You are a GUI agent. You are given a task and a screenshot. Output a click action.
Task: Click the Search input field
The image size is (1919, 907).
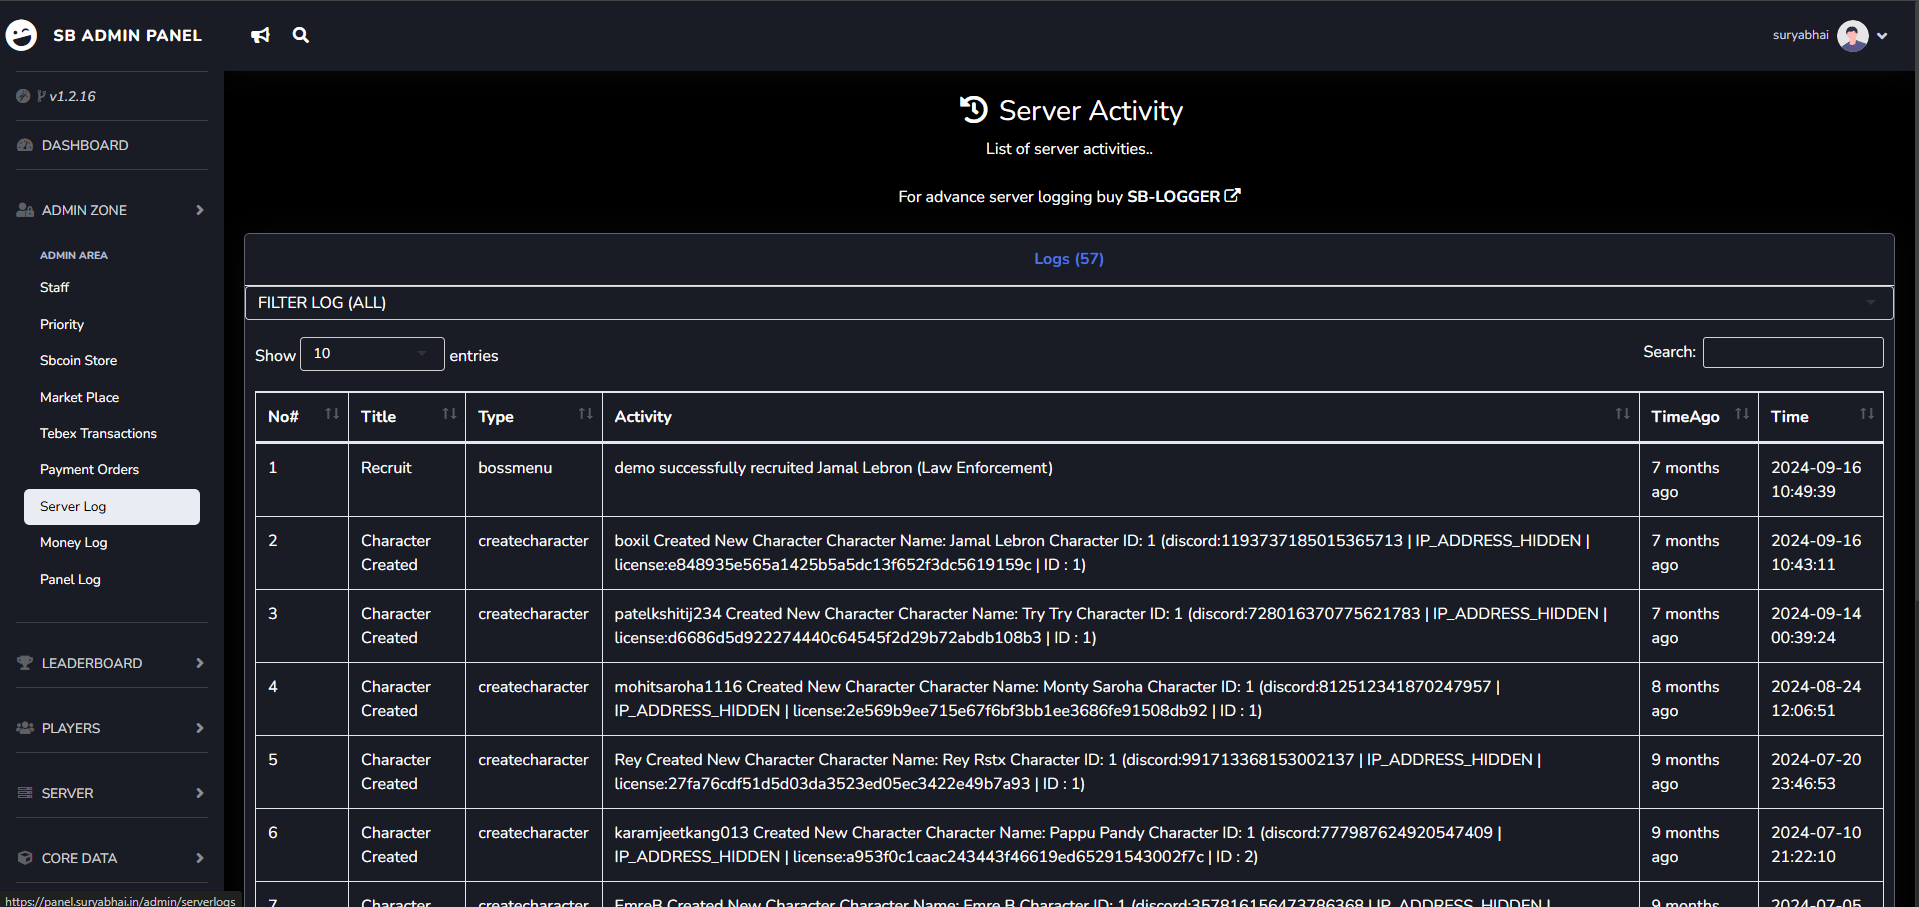[x=1792, y=352]
